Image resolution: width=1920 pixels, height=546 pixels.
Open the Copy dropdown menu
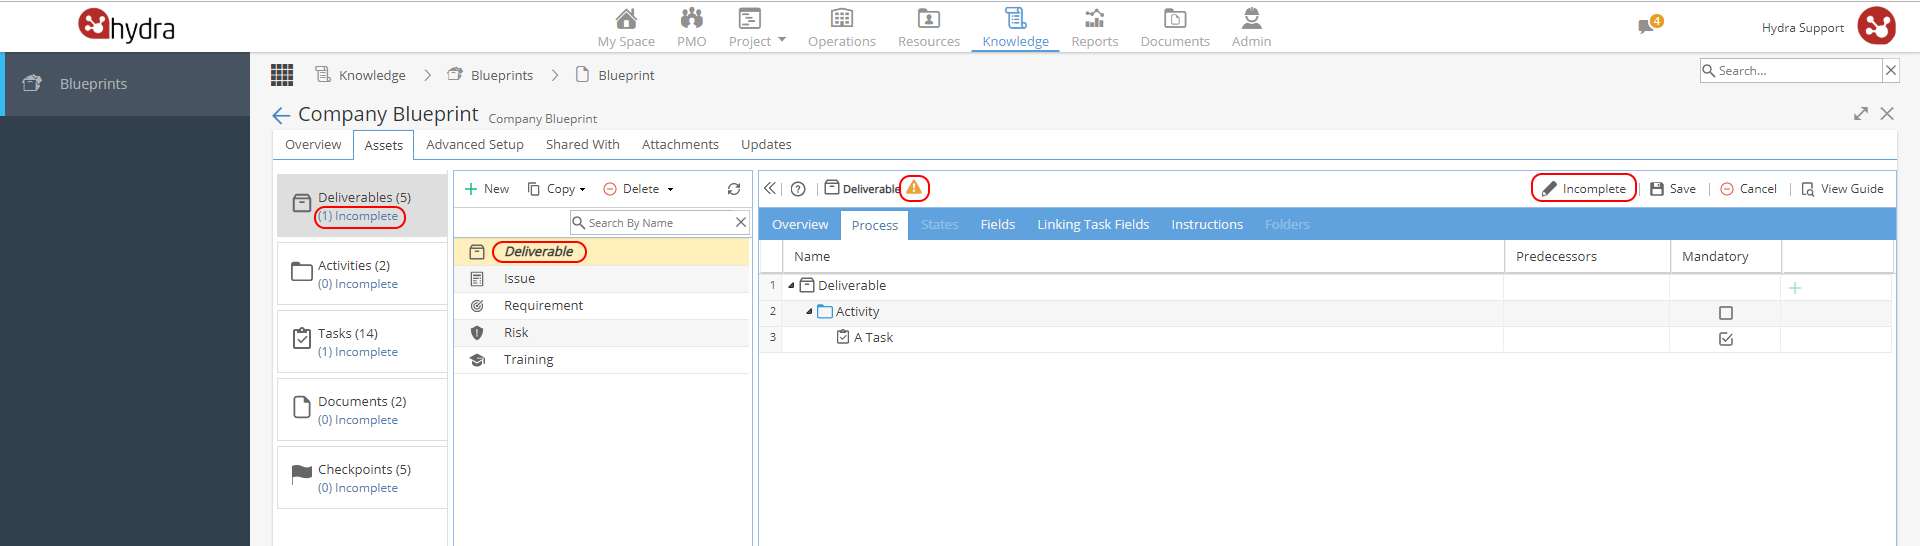[557, 189]
